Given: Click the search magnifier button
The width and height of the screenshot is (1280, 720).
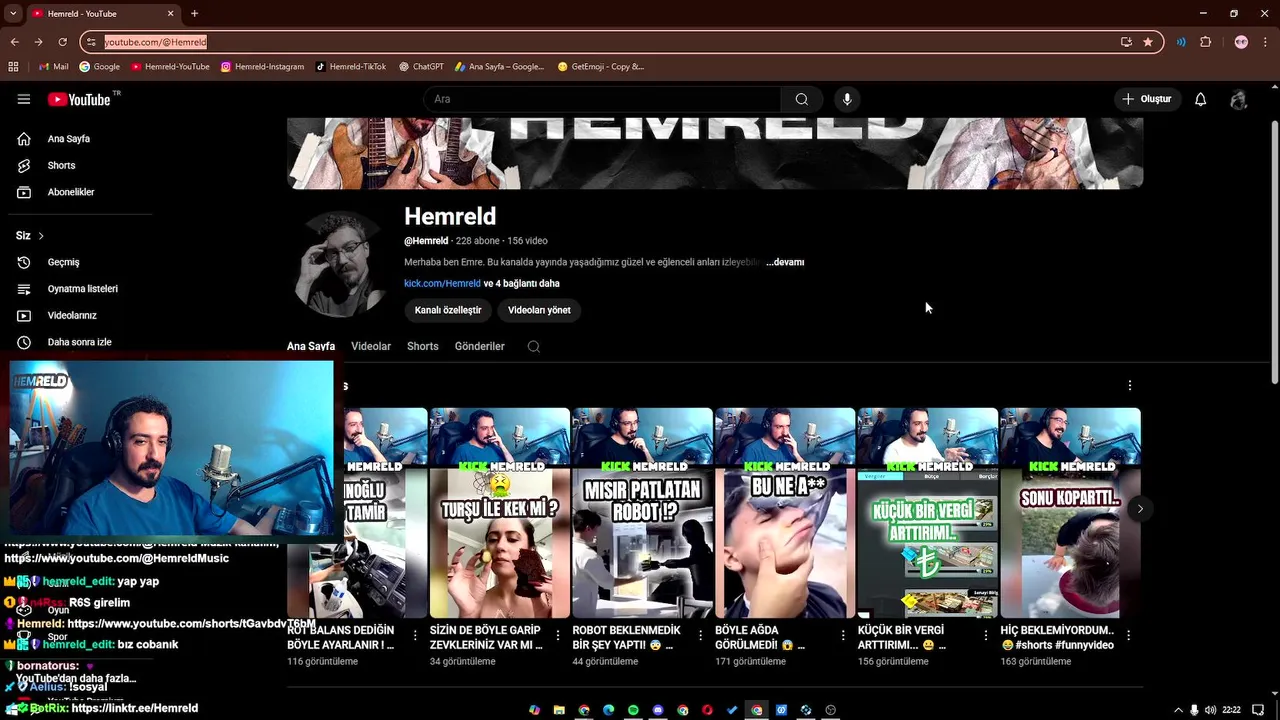Looking at the screenshot, I should [x=801, y=99].
